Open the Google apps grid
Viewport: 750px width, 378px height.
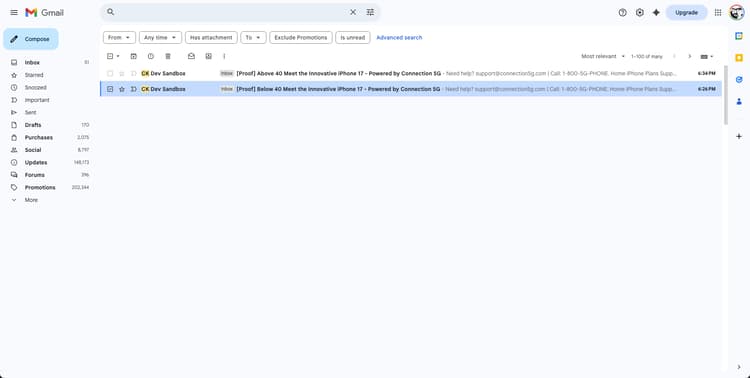718,12
